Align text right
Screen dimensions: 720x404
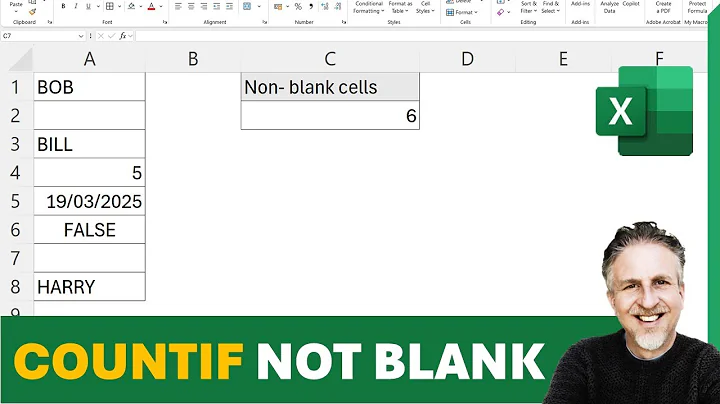pyautogui.click(x=204, y=6)
